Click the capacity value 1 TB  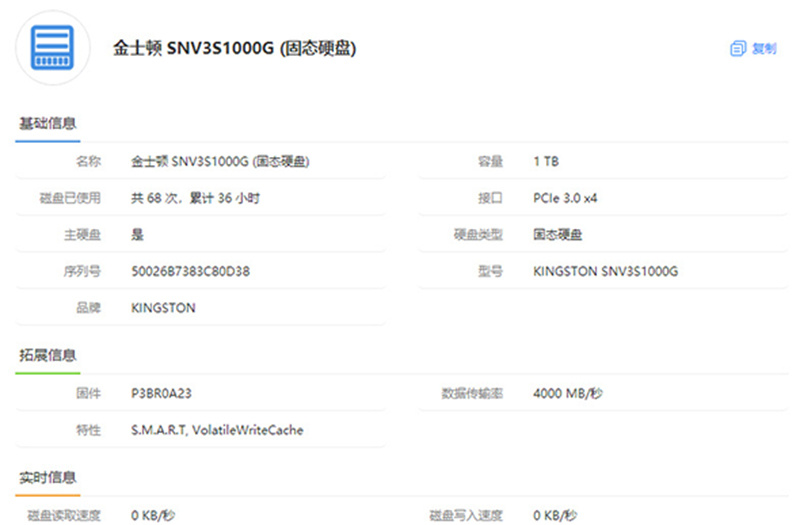click(546, 161)
